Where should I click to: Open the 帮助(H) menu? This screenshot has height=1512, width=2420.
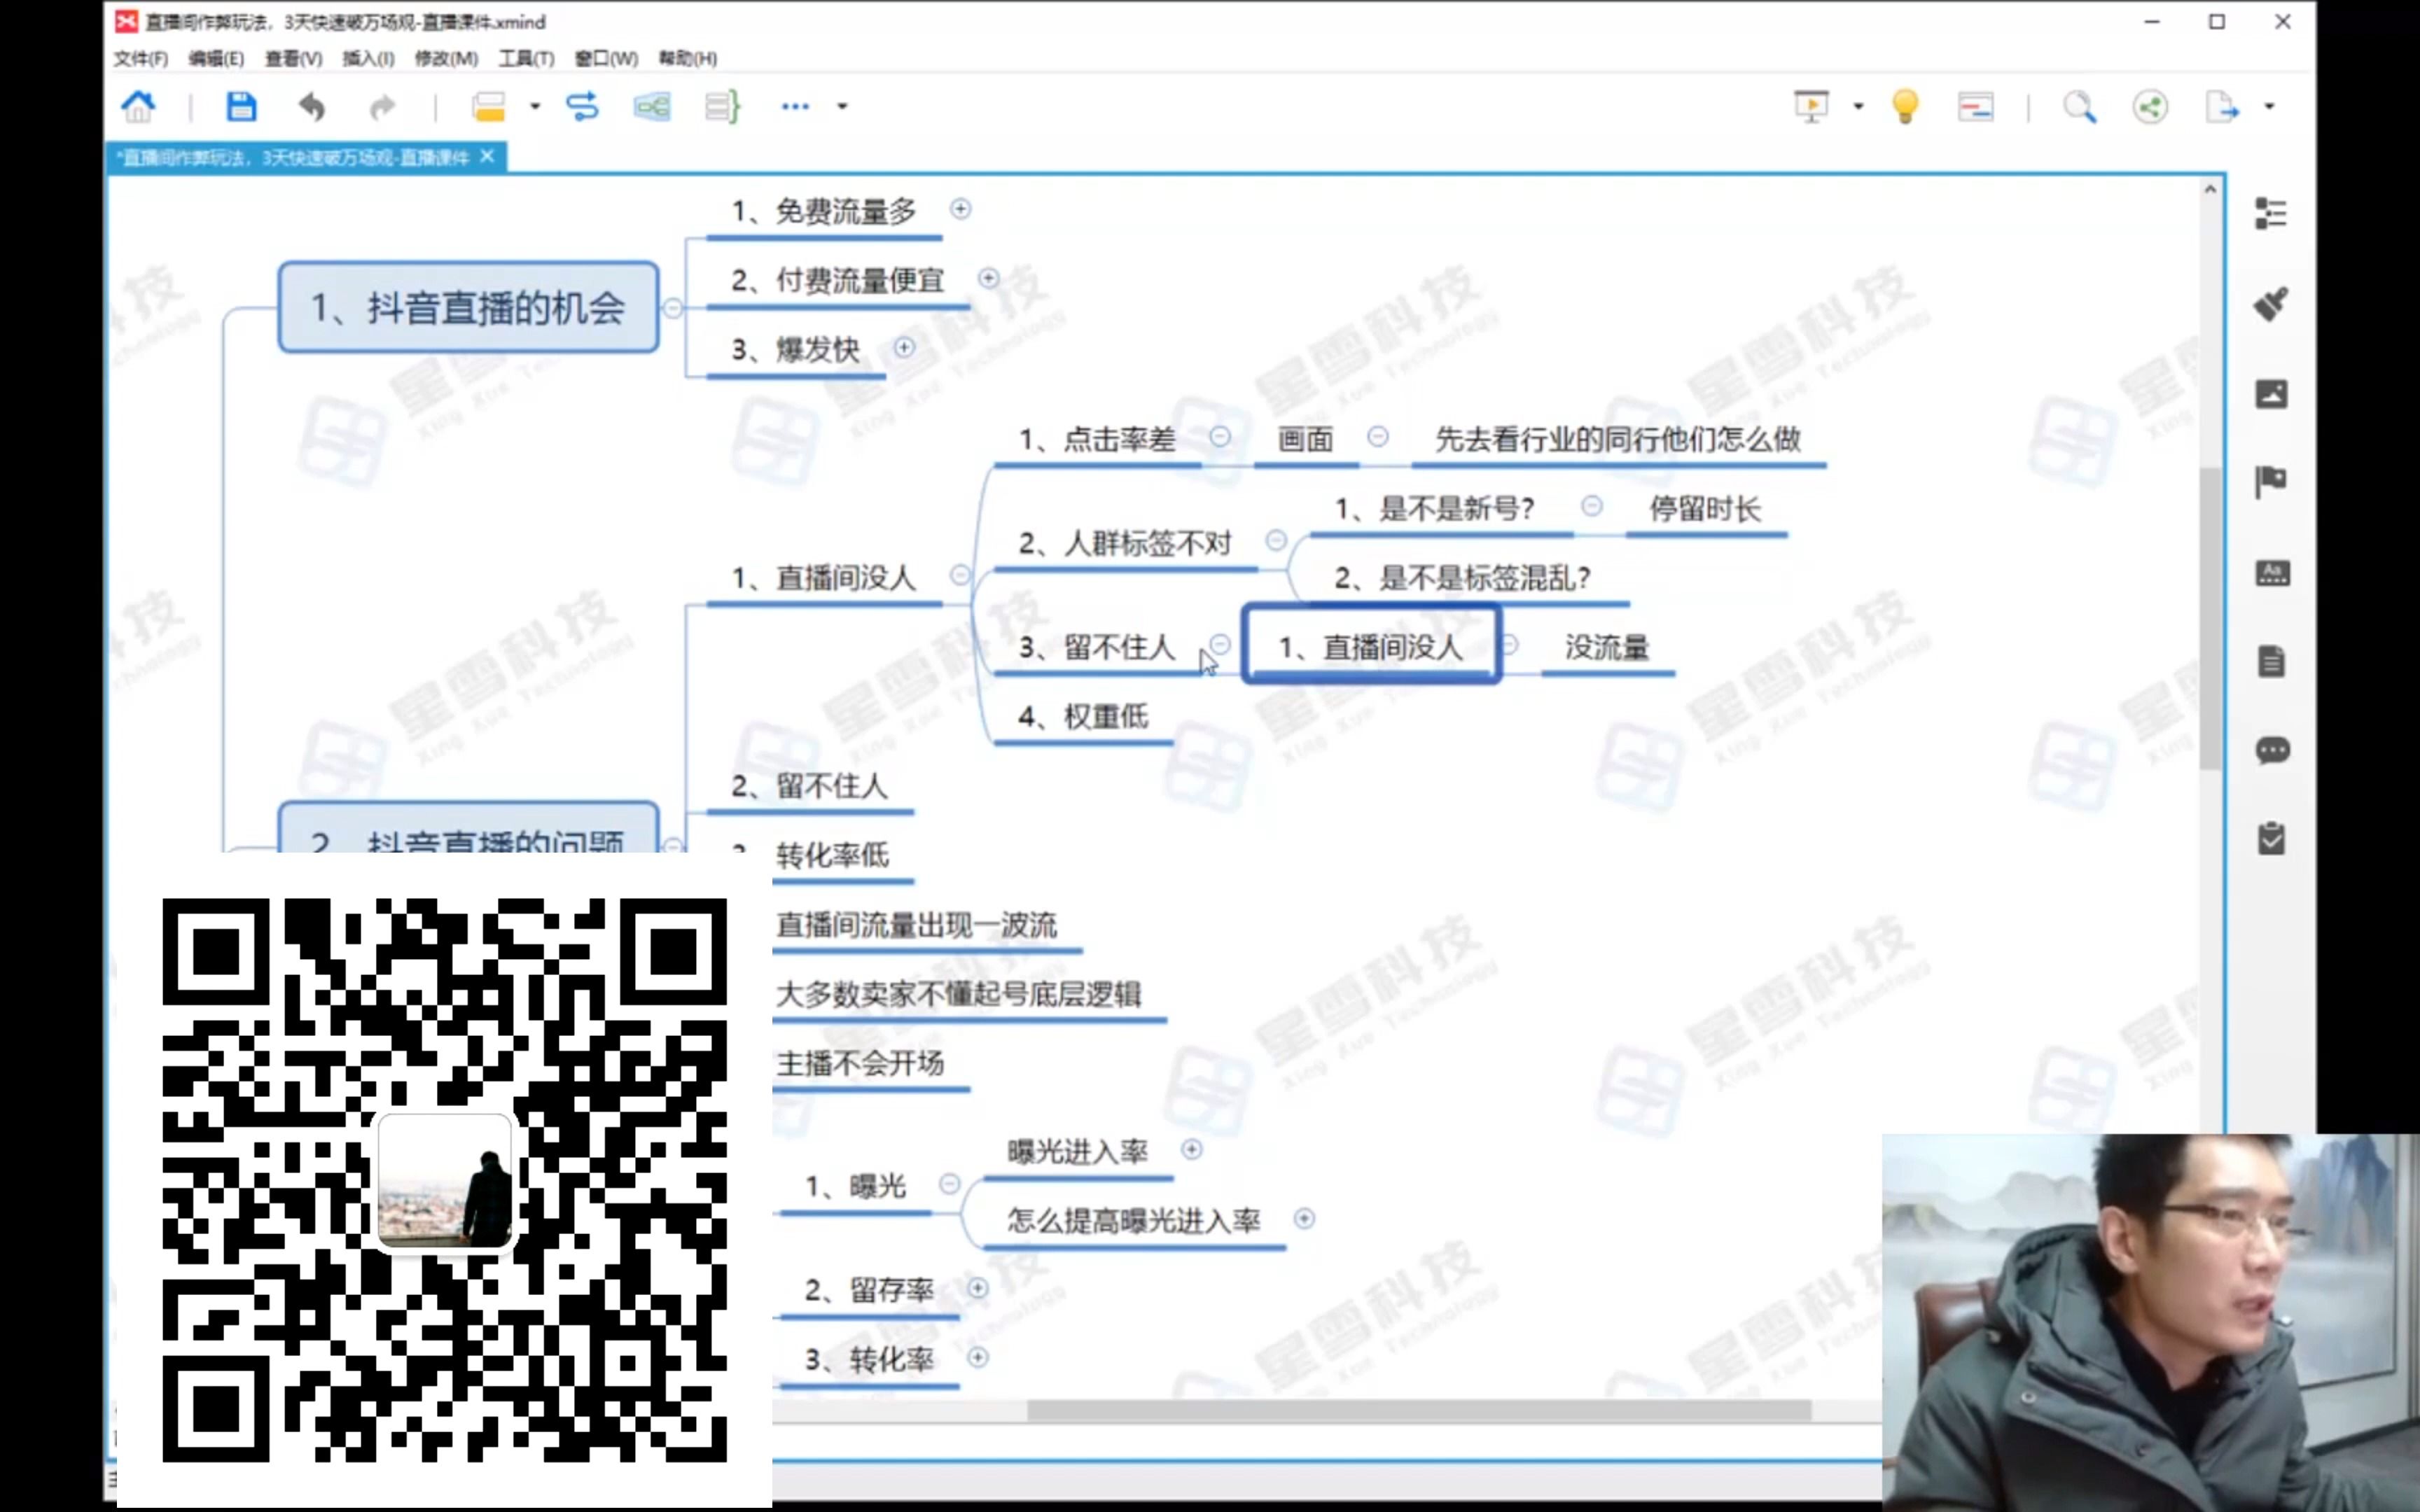point(687,58)
